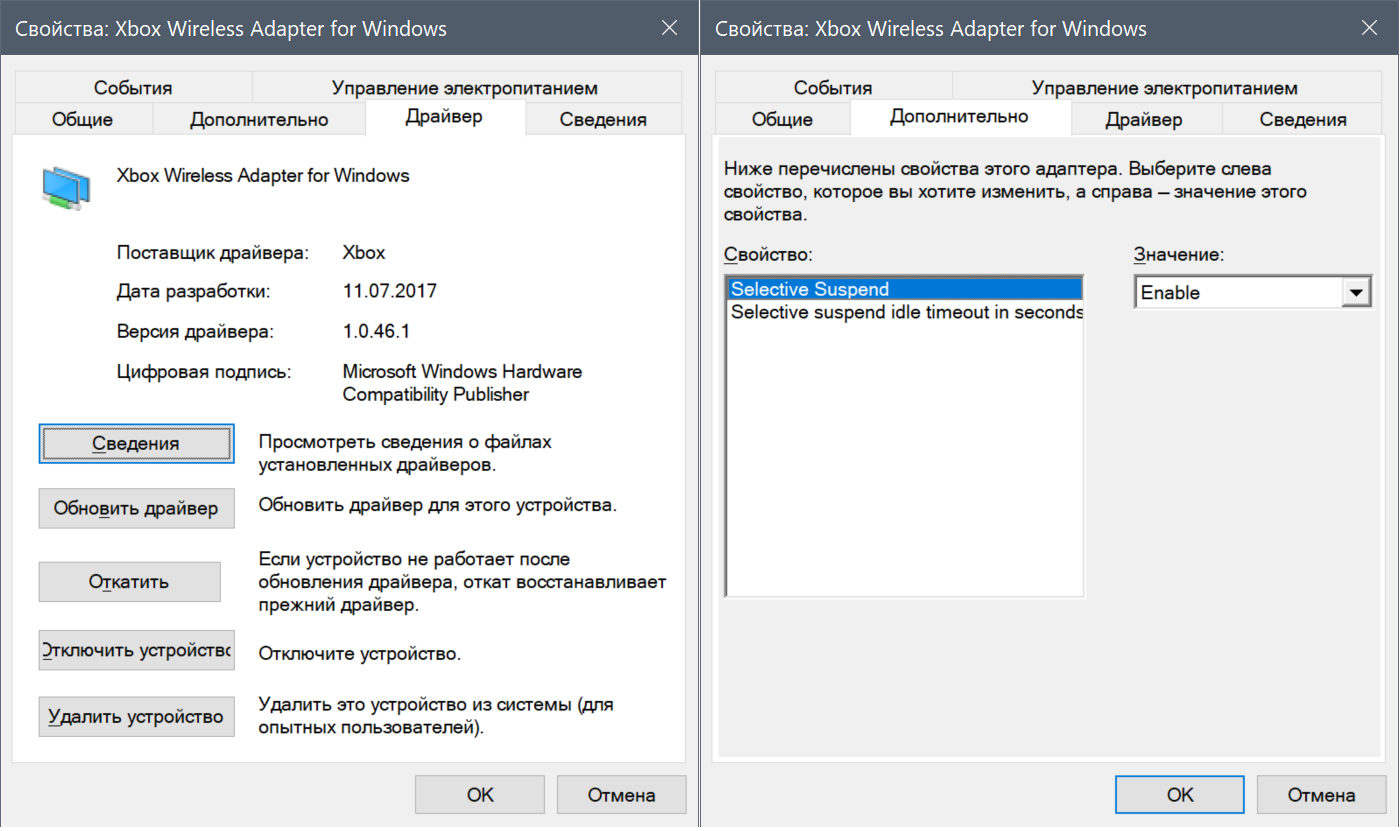Switch to Драйвер tab in the property list dialog

[1144, 120]
